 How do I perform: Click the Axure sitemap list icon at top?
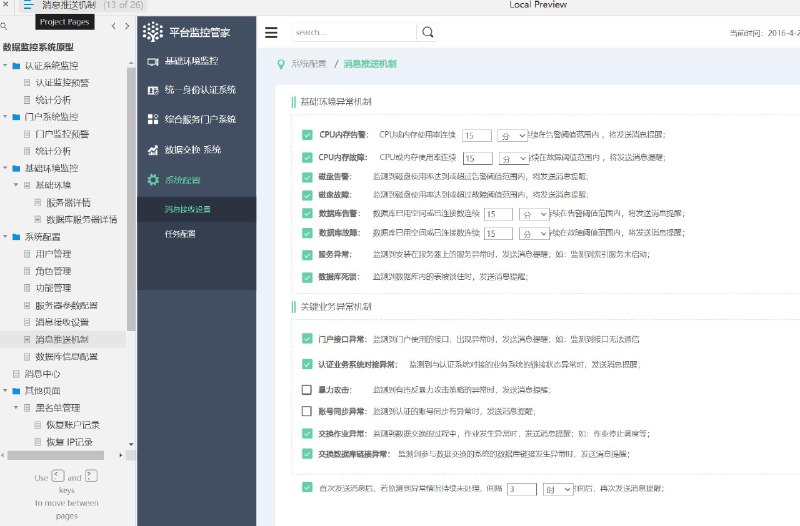pyautogui.click(x=28, y=5)
